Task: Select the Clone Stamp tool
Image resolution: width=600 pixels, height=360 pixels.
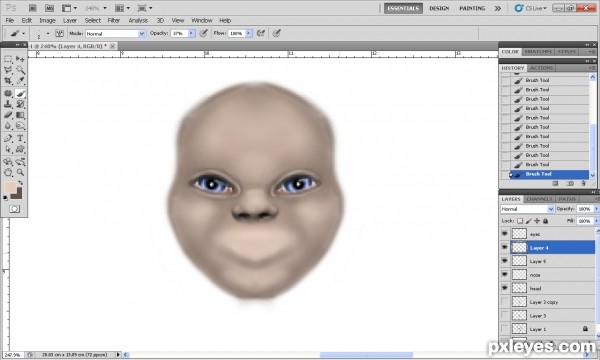Action: click(8, 104)
